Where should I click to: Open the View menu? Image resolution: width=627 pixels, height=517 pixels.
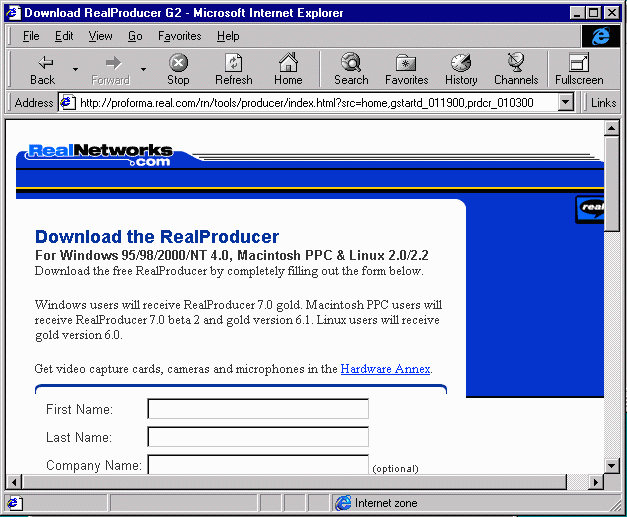click(x=100, y=36)
